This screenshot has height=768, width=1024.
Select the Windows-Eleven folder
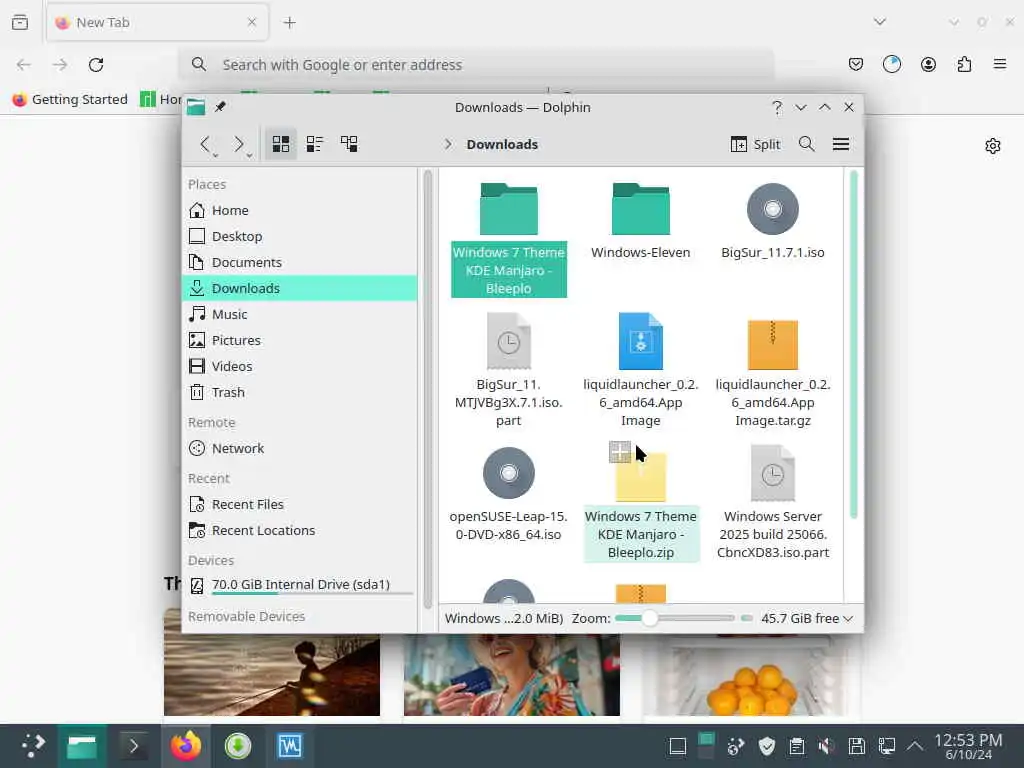coord(641,221)
